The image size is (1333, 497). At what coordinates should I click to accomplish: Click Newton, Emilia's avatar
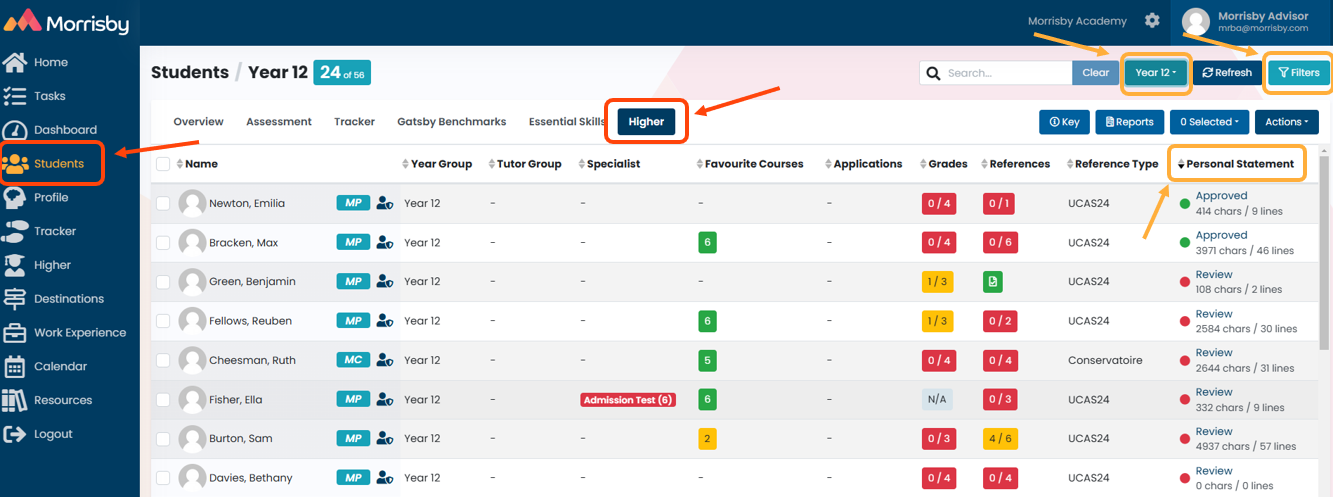[192, 204]
